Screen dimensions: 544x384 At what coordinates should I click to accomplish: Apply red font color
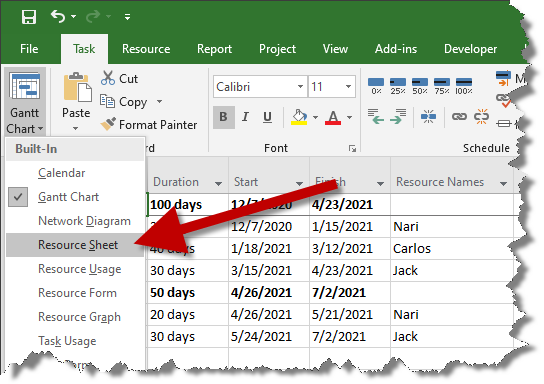[333, 117]
